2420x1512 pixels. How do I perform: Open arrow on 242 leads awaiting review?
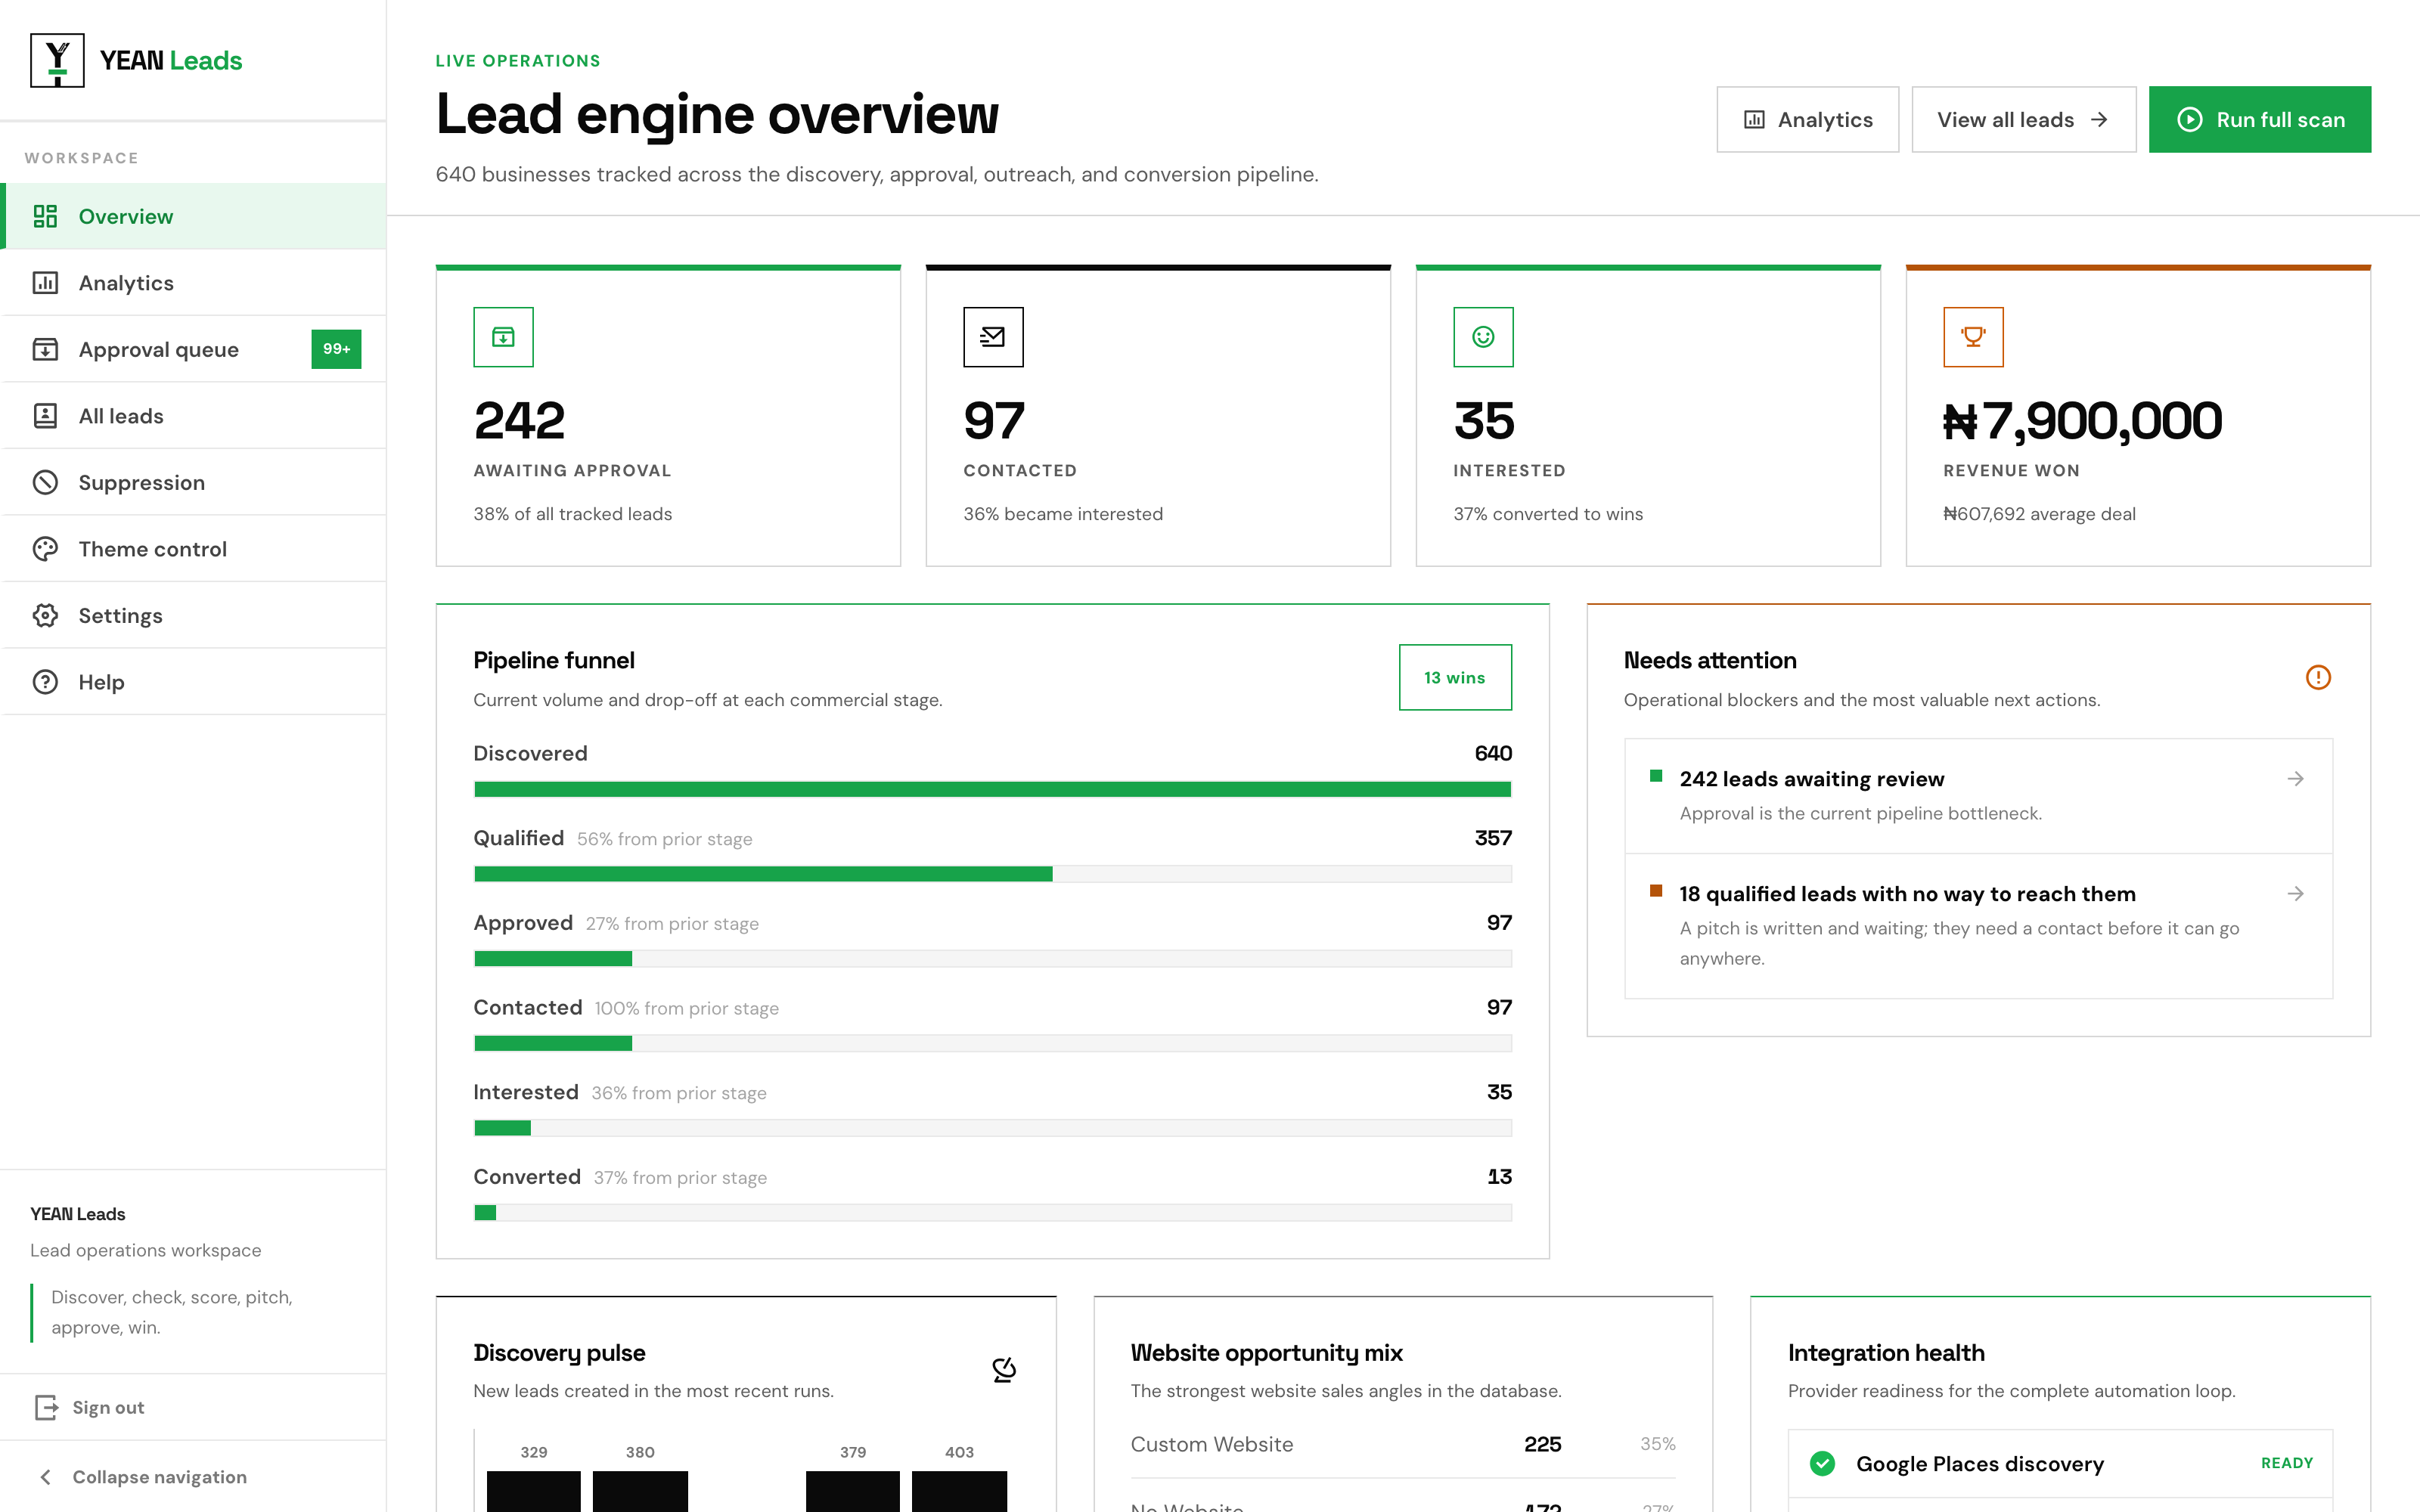coord(2296,778)
